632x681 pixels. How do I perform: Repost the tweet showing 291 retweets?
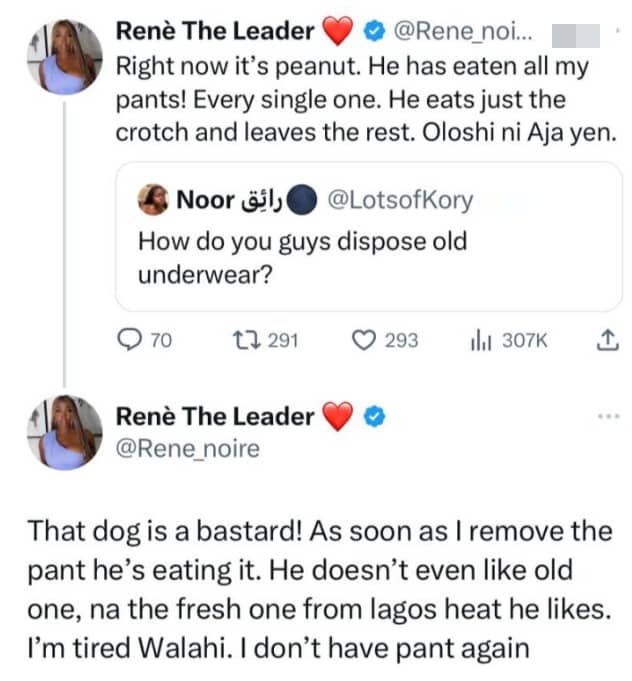[x=242, y=341]
